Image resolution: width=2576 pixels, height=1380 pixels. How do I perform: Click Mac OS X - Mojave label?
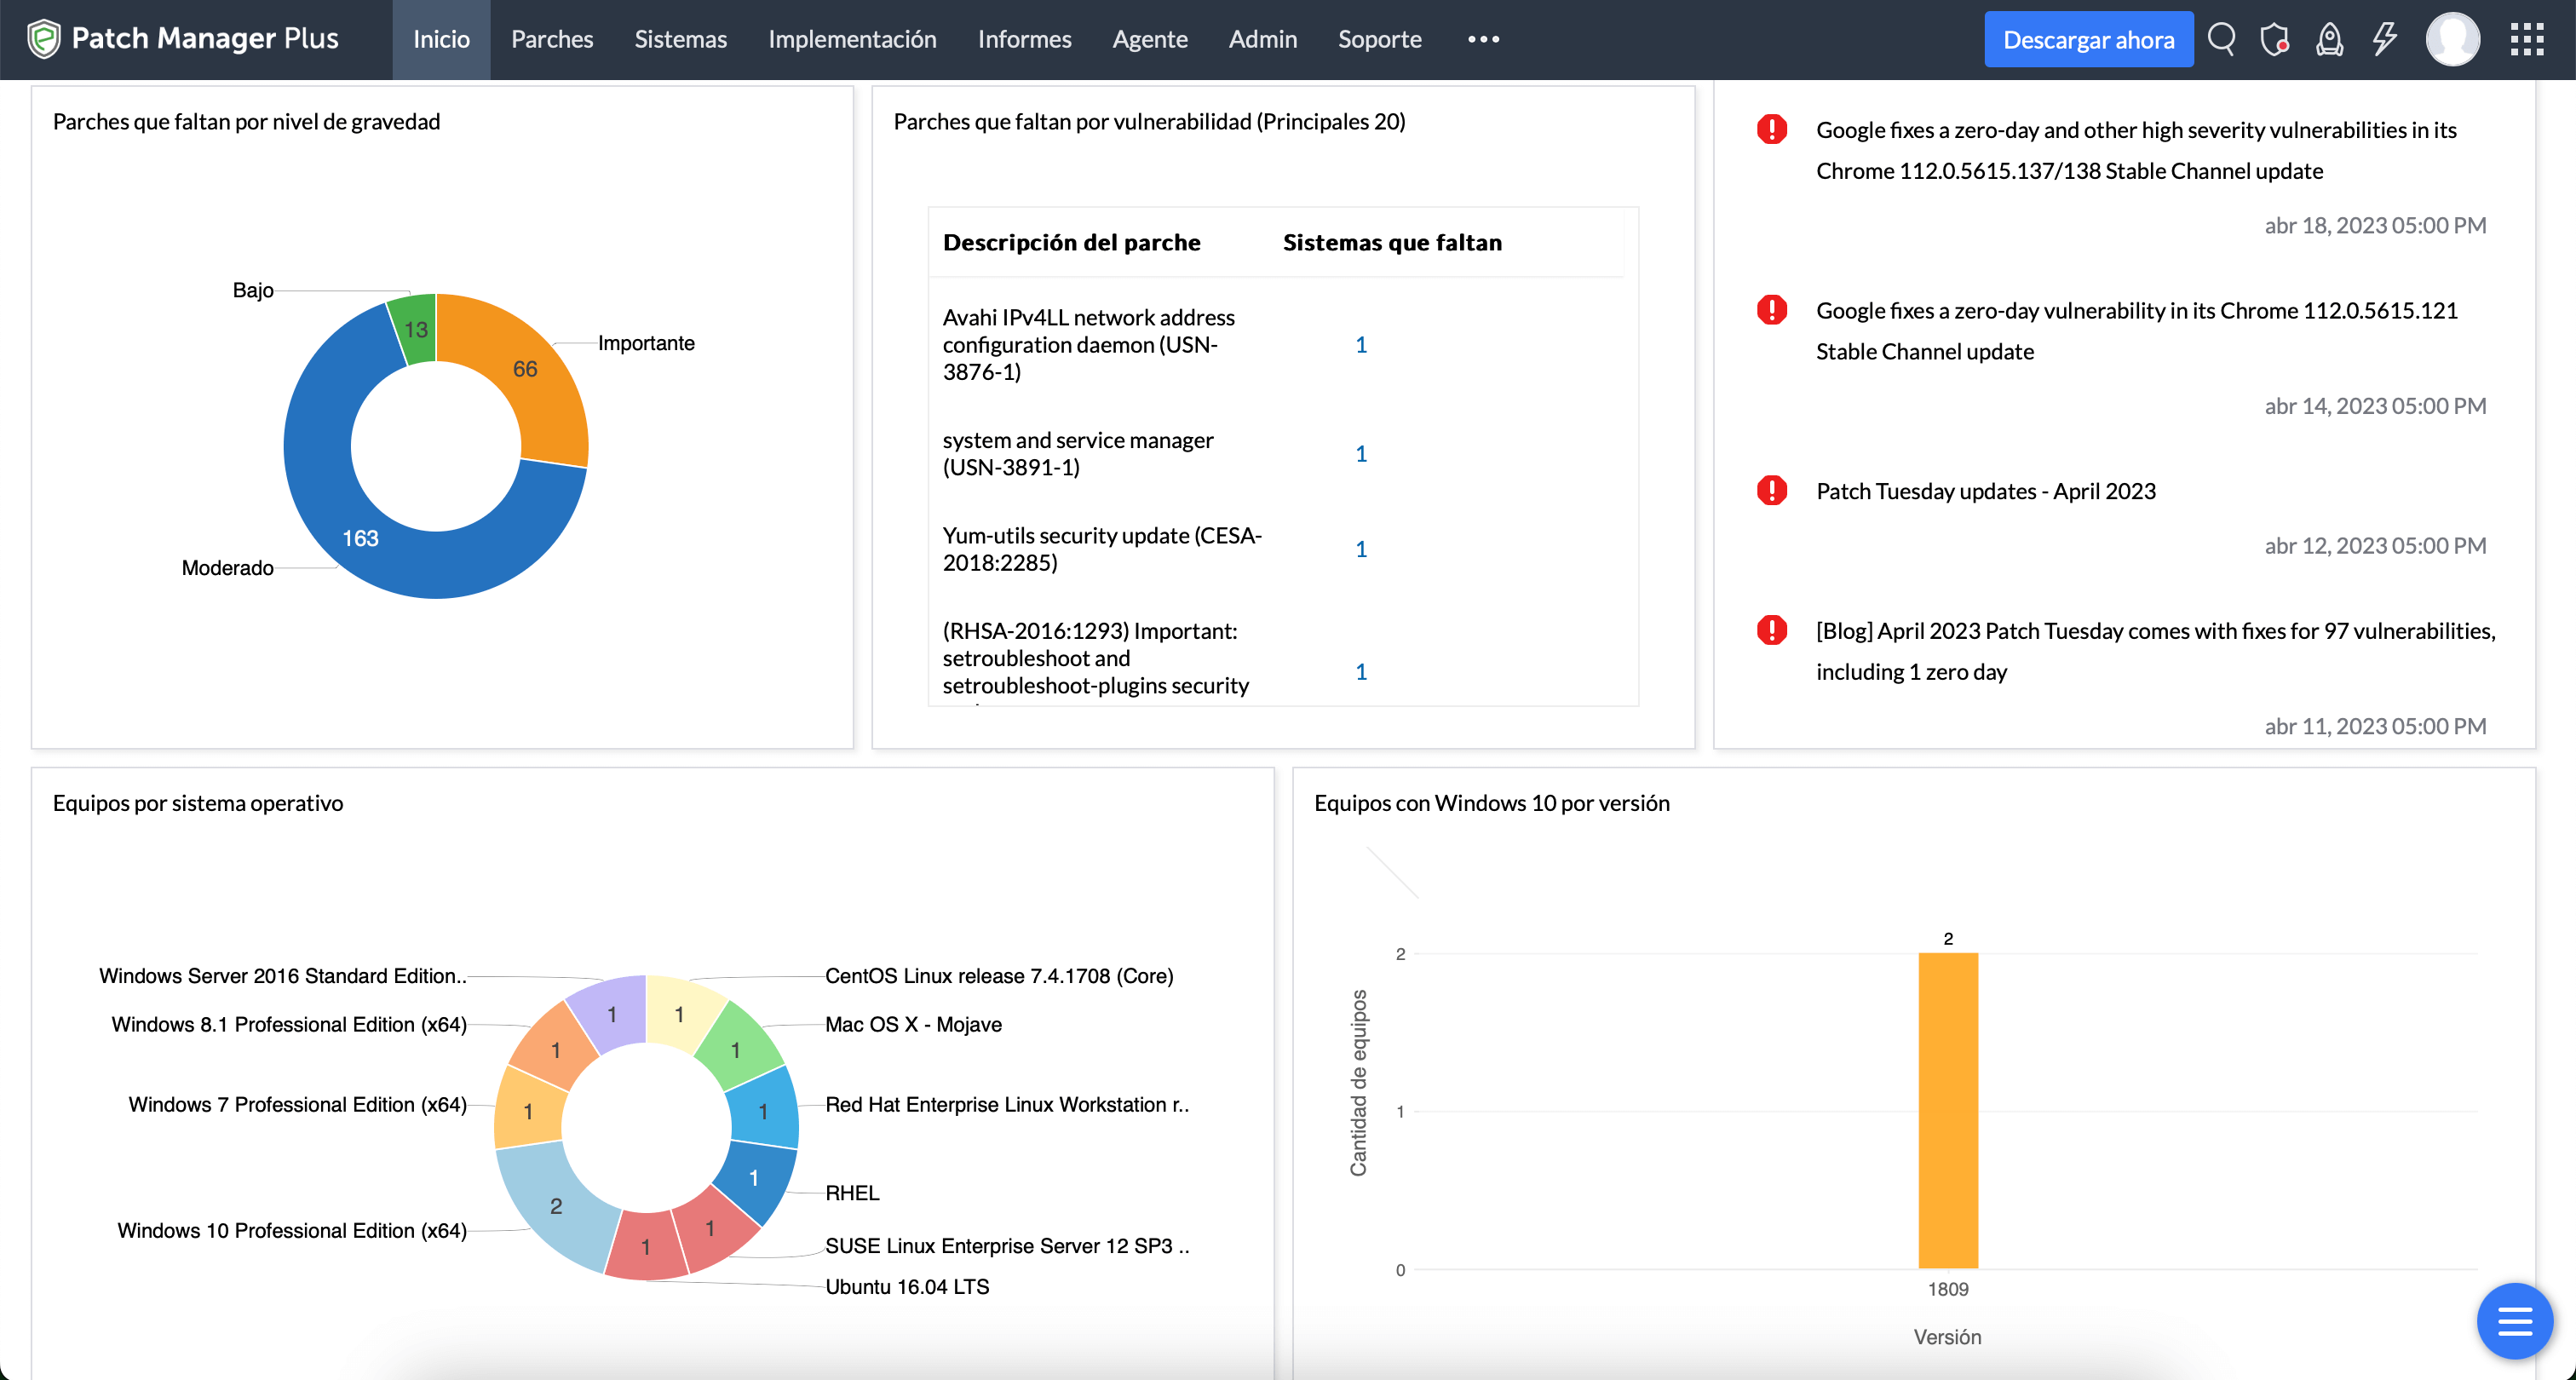point(913,1024)
